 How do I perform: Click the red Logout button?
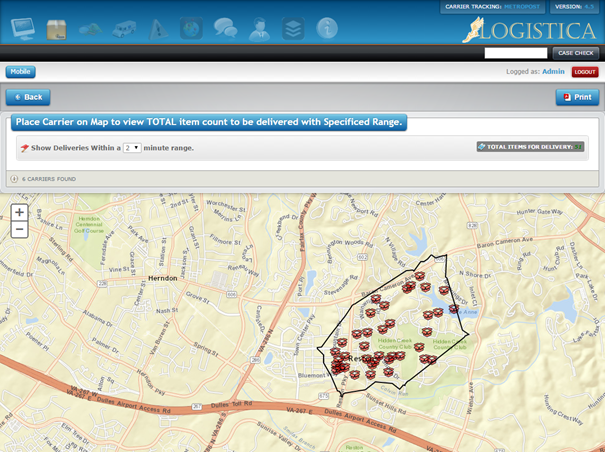(585, 72)
